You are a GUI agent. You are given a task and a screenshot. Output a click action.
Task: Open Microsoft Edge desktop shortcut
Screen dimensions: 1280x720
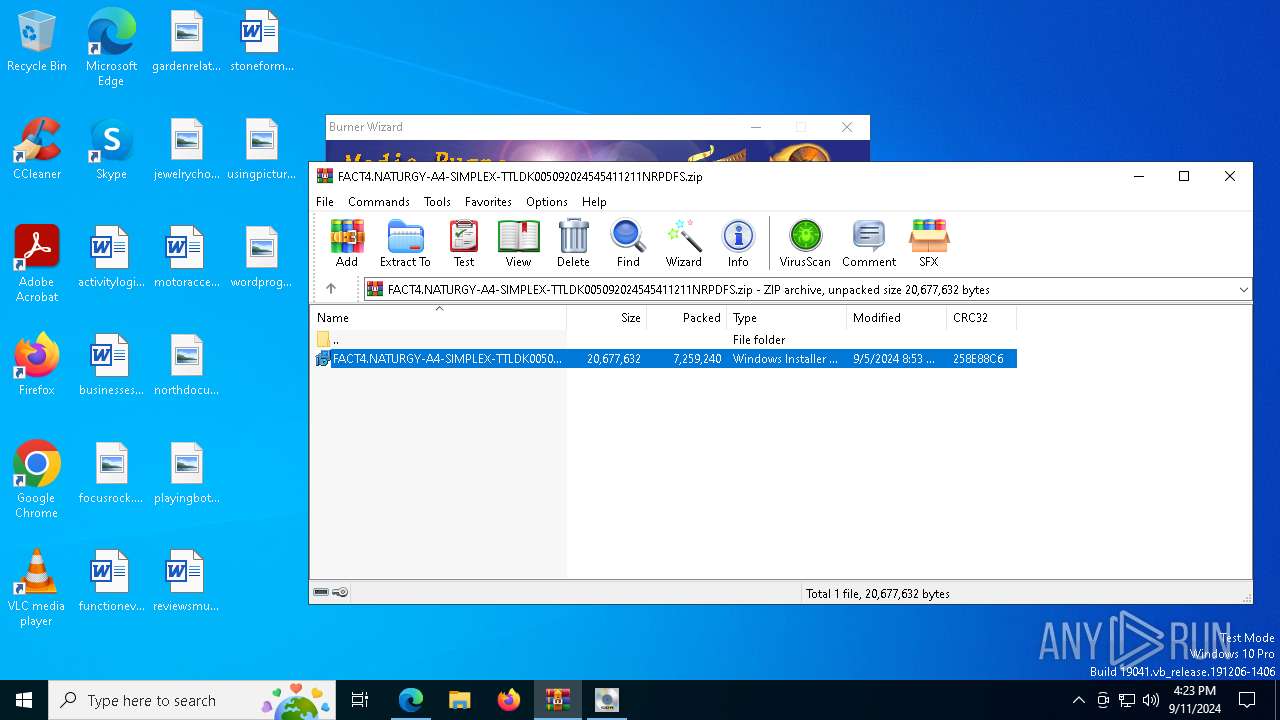click(x=111, y=47)
